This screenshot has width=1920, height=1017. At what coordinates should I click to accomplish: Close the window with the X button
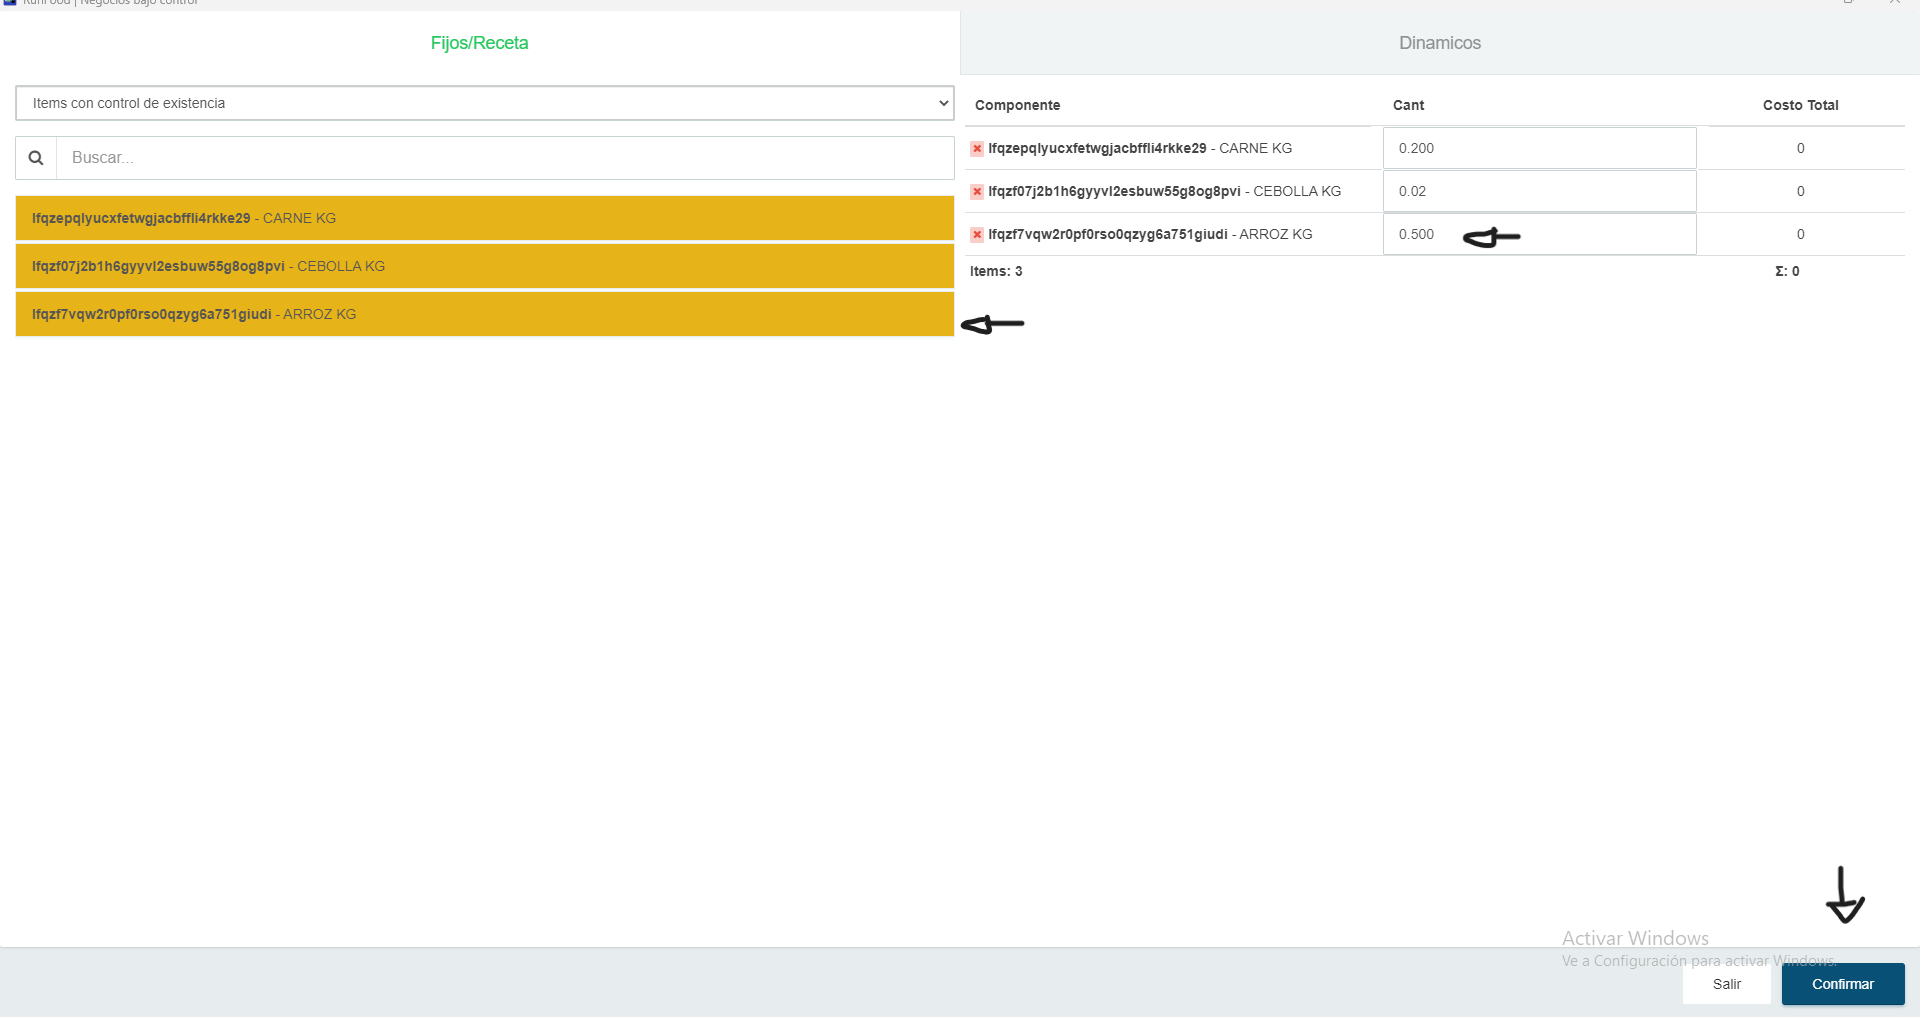pos(1894,3)
